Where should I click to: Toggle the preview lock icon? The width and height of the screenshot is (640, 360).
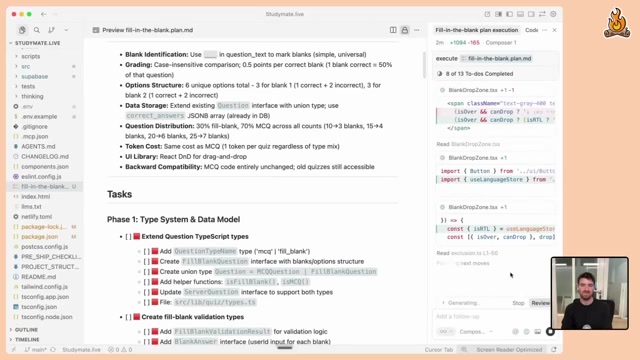coord(404,30)
